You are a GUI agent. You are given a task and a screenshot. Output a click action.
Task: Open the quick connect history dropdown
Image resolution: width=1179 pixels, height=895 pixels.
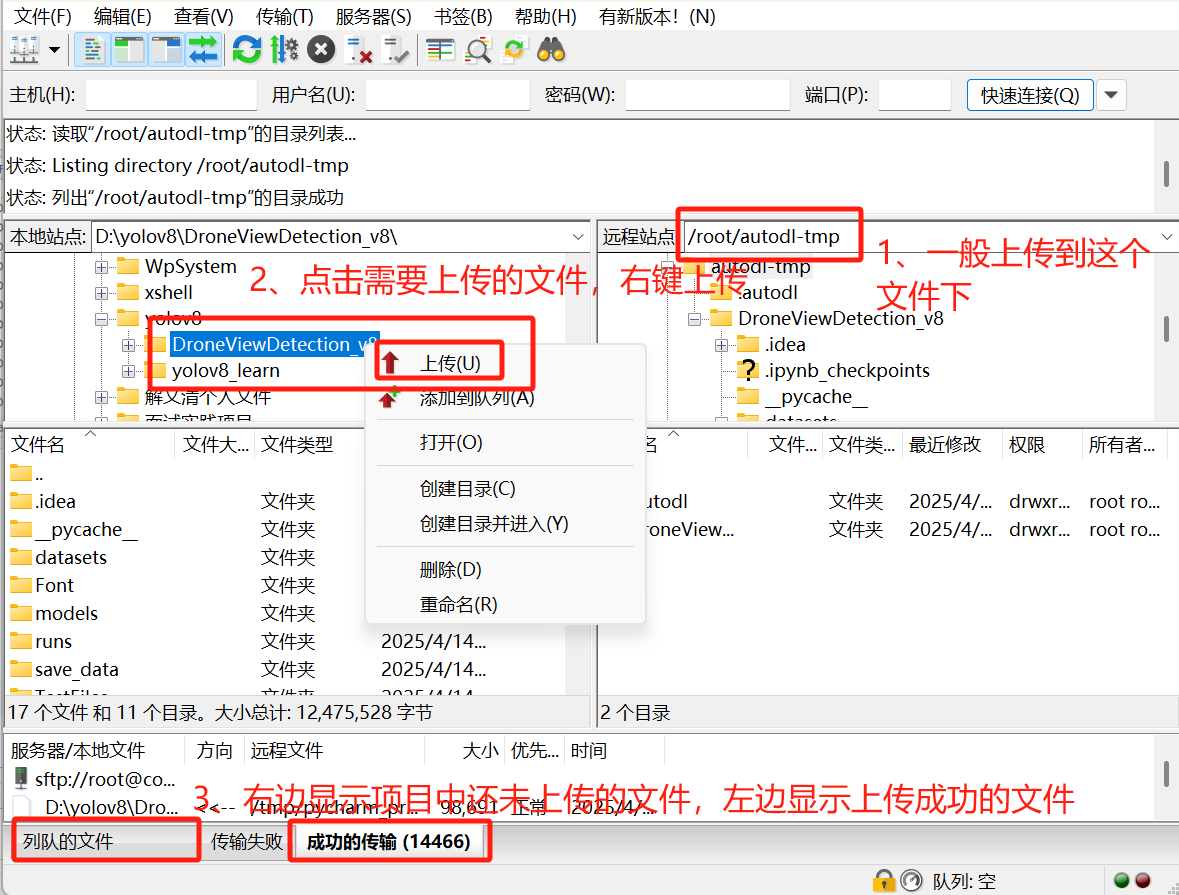[x=1111, y=96]
